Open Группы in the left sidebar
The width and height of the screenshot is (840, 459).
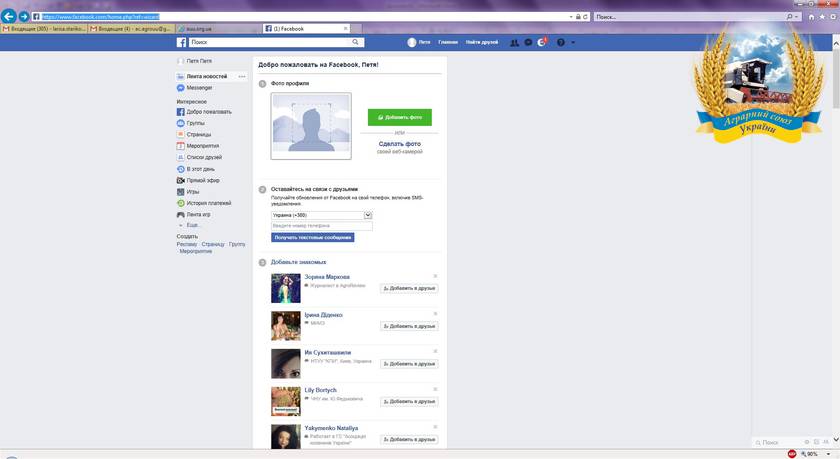191,123
